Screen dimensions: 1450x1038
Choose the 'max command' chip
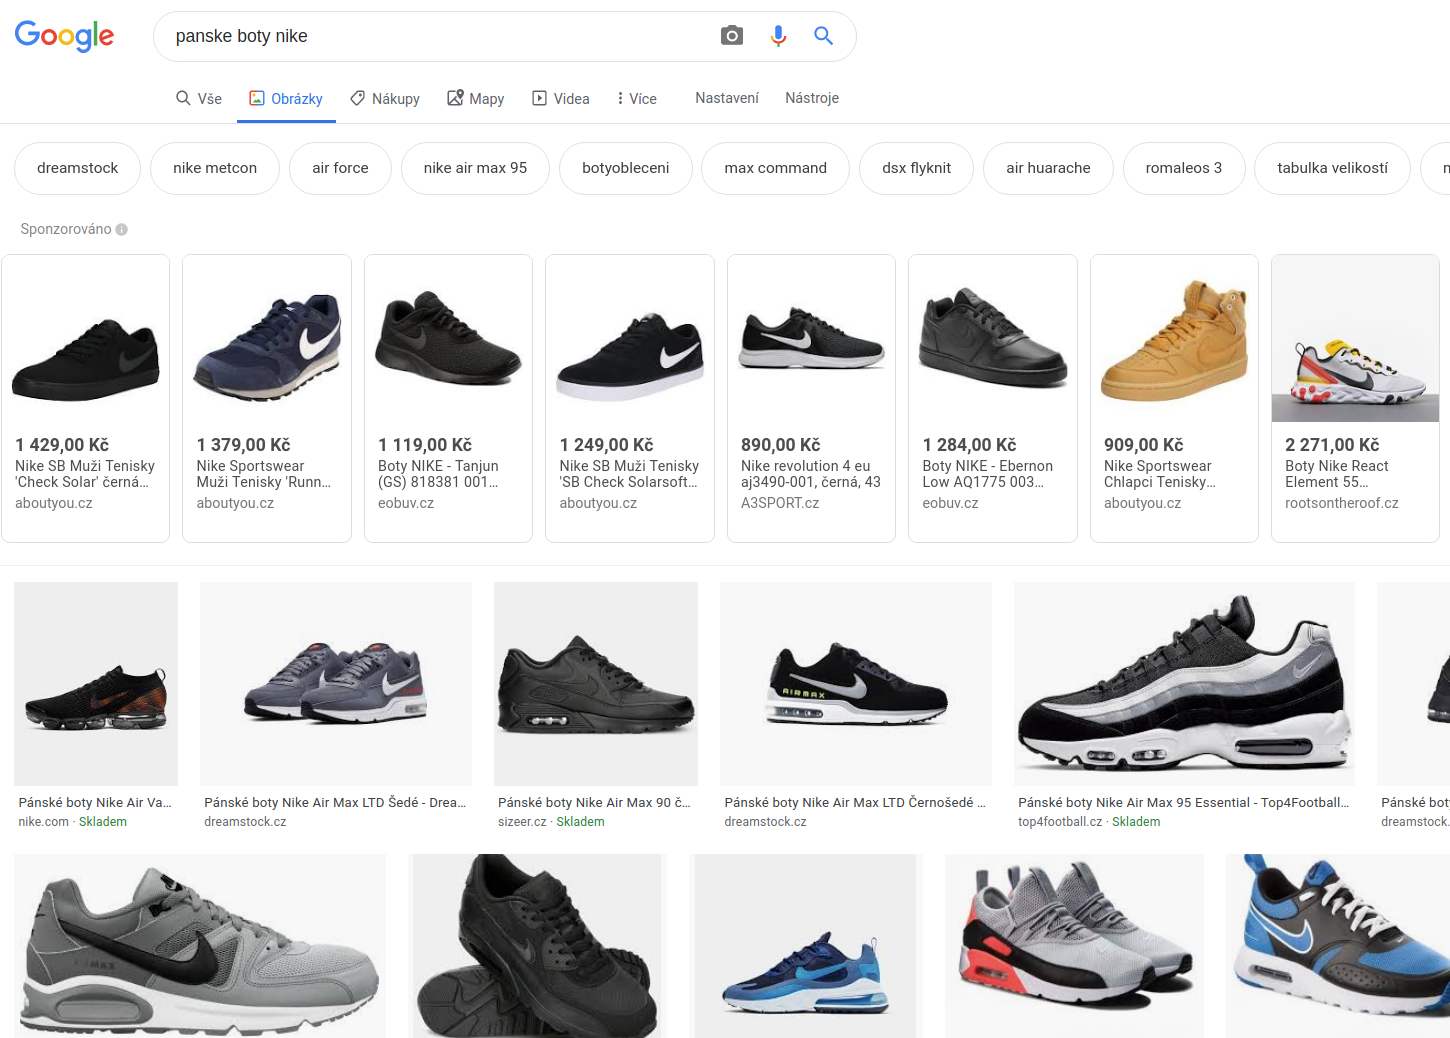pyautogui.click(x=775, y=168)
